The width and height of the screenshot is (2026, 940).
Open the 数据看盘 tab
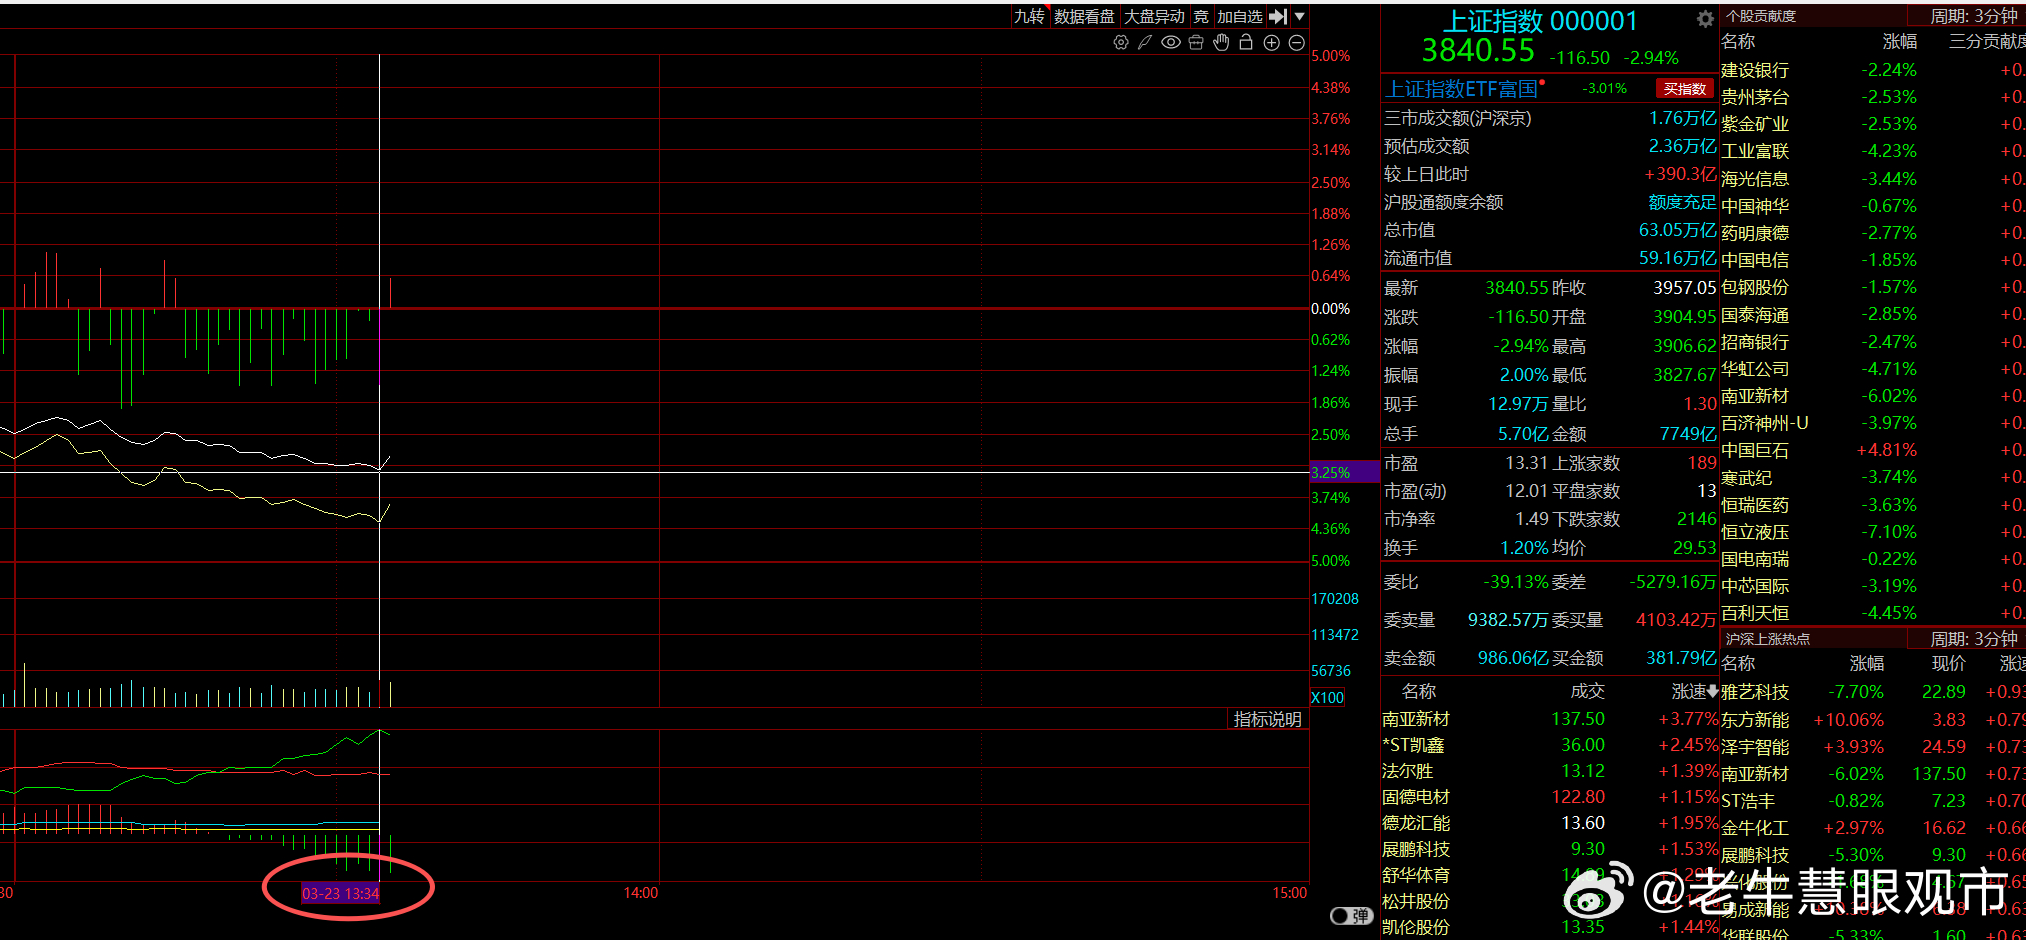1084,16
